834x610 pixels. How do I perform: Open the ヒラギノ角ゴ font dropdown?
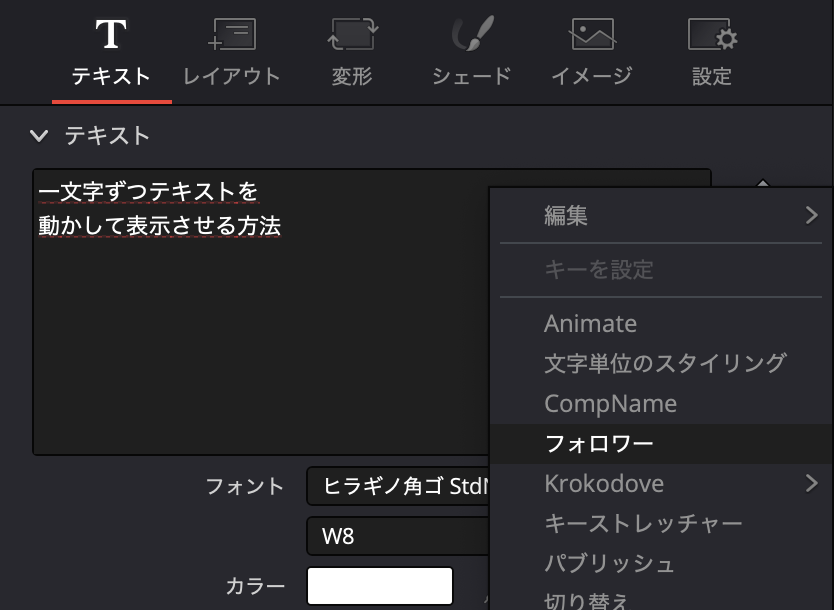[x=397, y=486]
